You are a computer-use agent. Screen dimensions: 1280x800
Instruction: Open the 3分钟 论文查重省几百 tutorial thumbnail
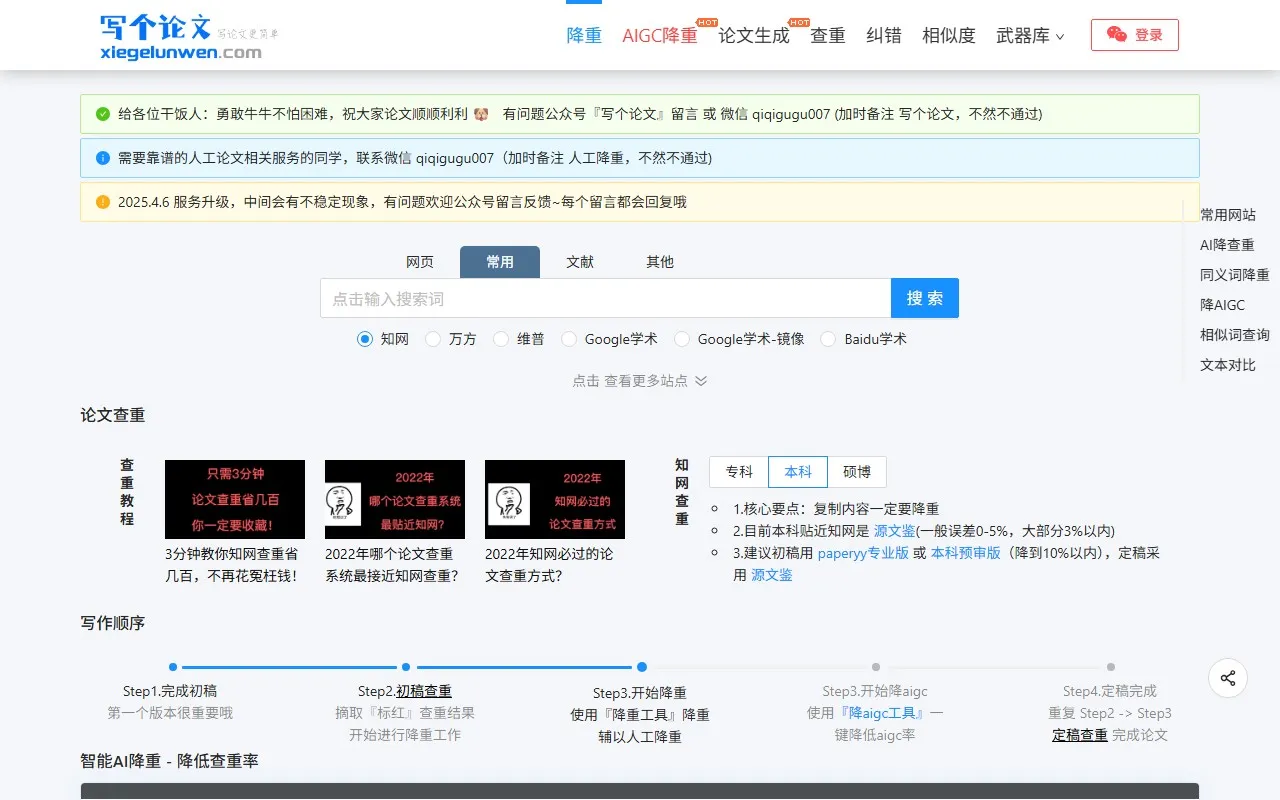[235, 499]
